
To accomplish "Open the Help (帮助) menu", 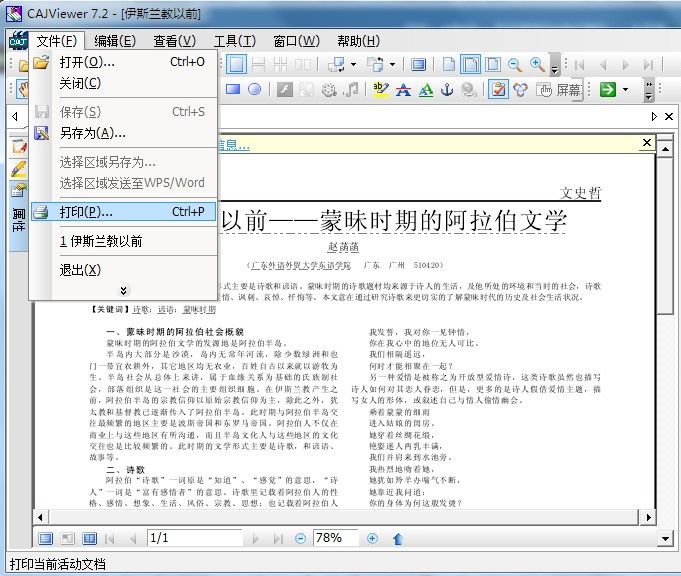I will pyautogui.click(x=358, y=41).
